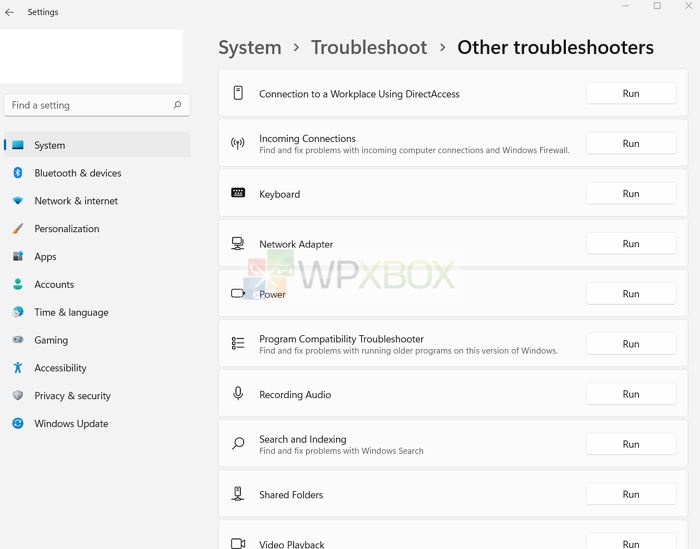
Task: Run the DirectAccess connection troubleshooter
Action: pyautogui.click(x=631, y=93)
